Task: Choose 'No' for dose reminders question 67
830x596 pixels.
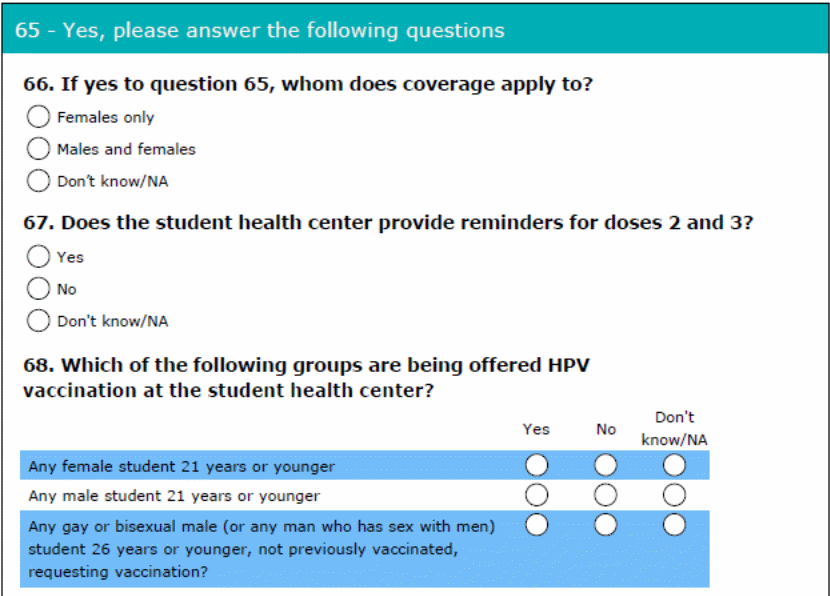Action: pos(38,289)
